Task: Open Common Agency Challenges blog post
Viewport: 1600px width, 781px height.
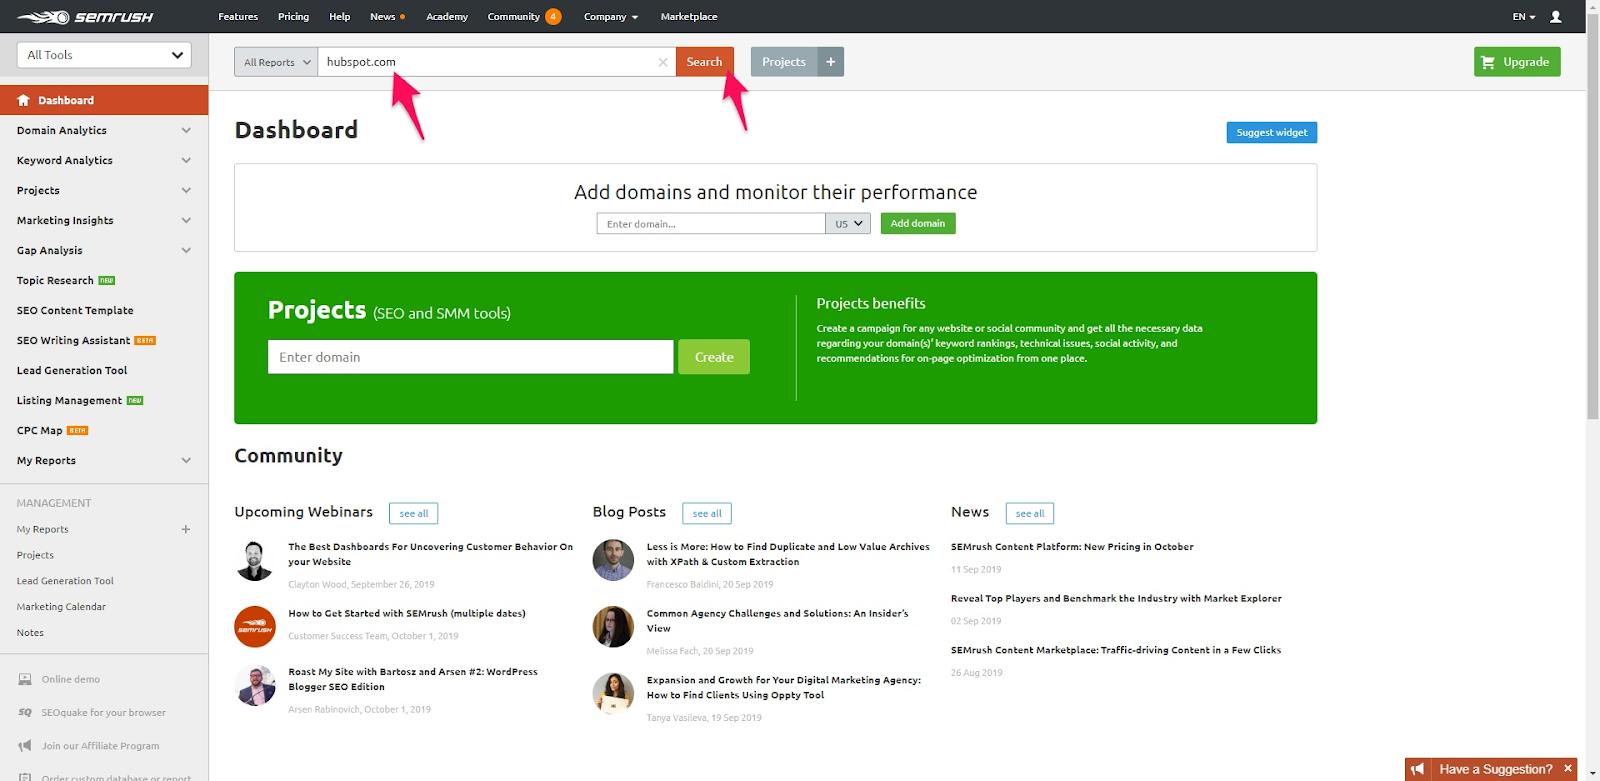Action: (x=778, y=621)
